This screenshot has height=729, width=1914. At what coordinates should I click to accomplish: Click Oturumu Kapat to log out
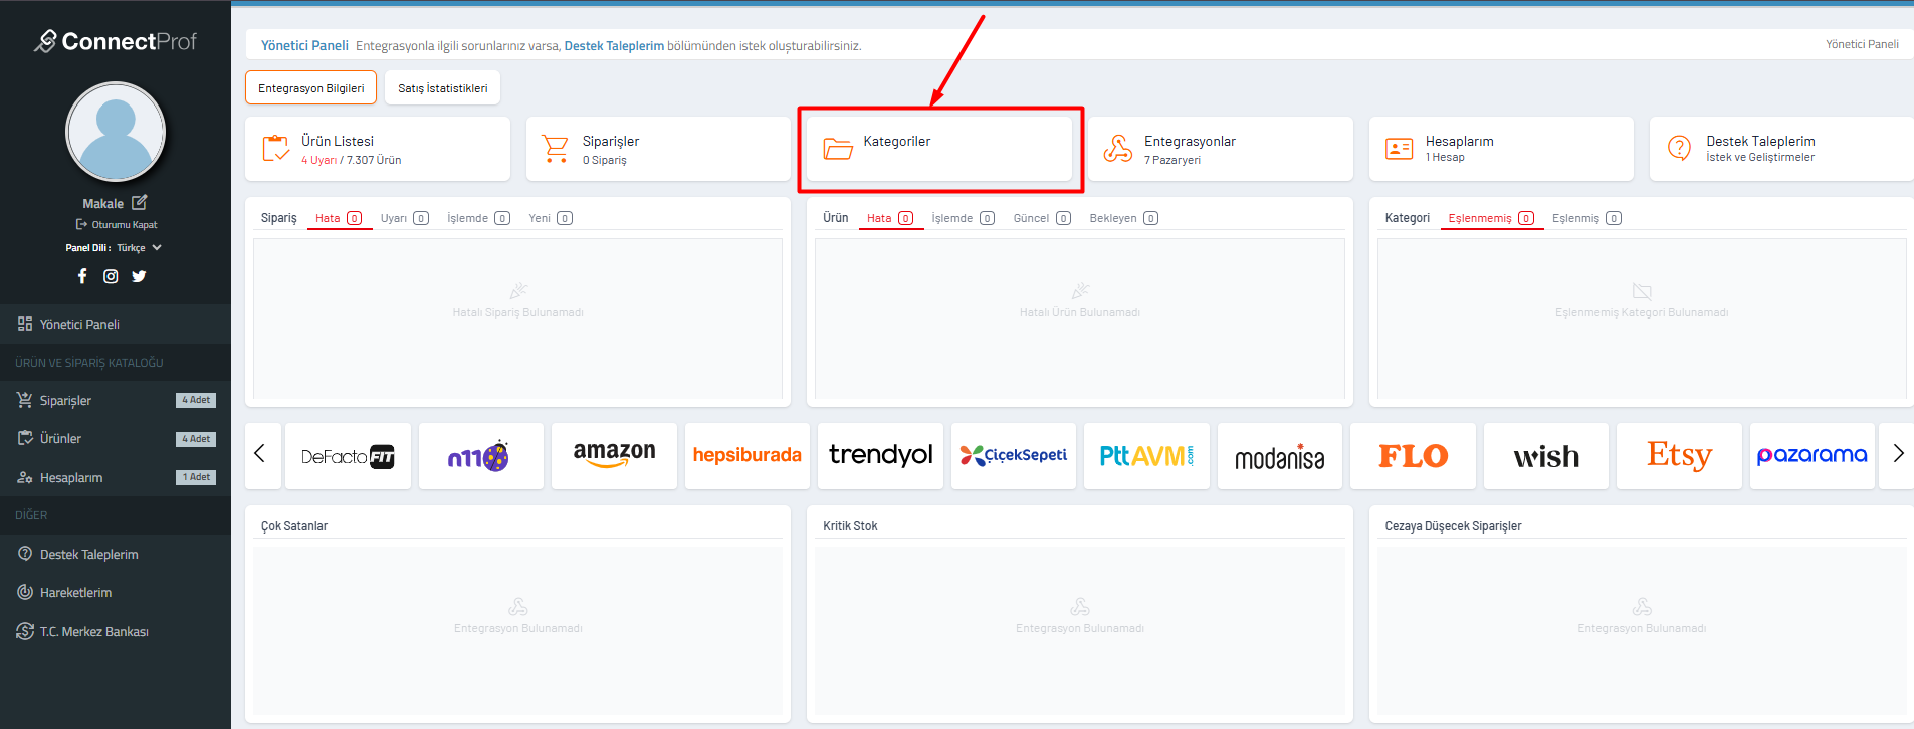coord(116,225)
